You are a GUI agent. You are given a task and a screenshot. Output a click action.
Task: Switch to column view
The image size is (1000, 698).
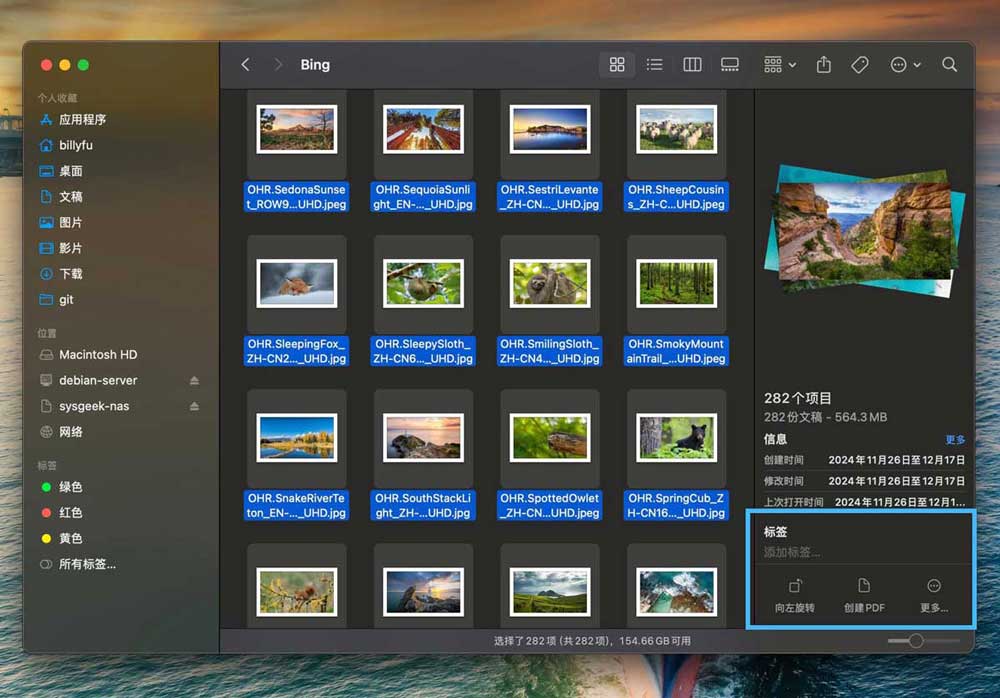tap(692, 65)
